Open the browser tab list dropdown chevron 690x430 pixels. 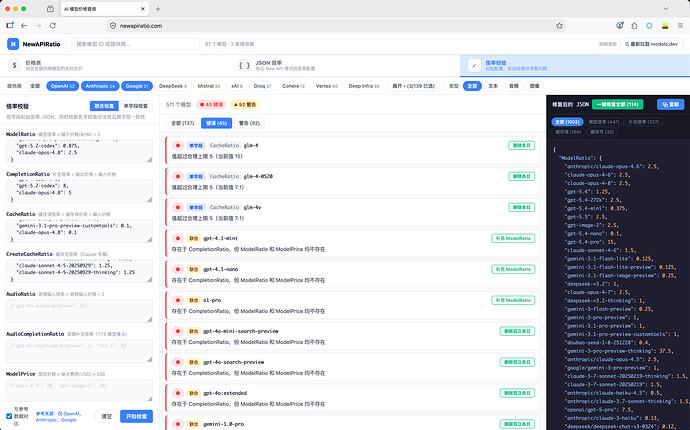pyautogui.click(x=666, y=9)
